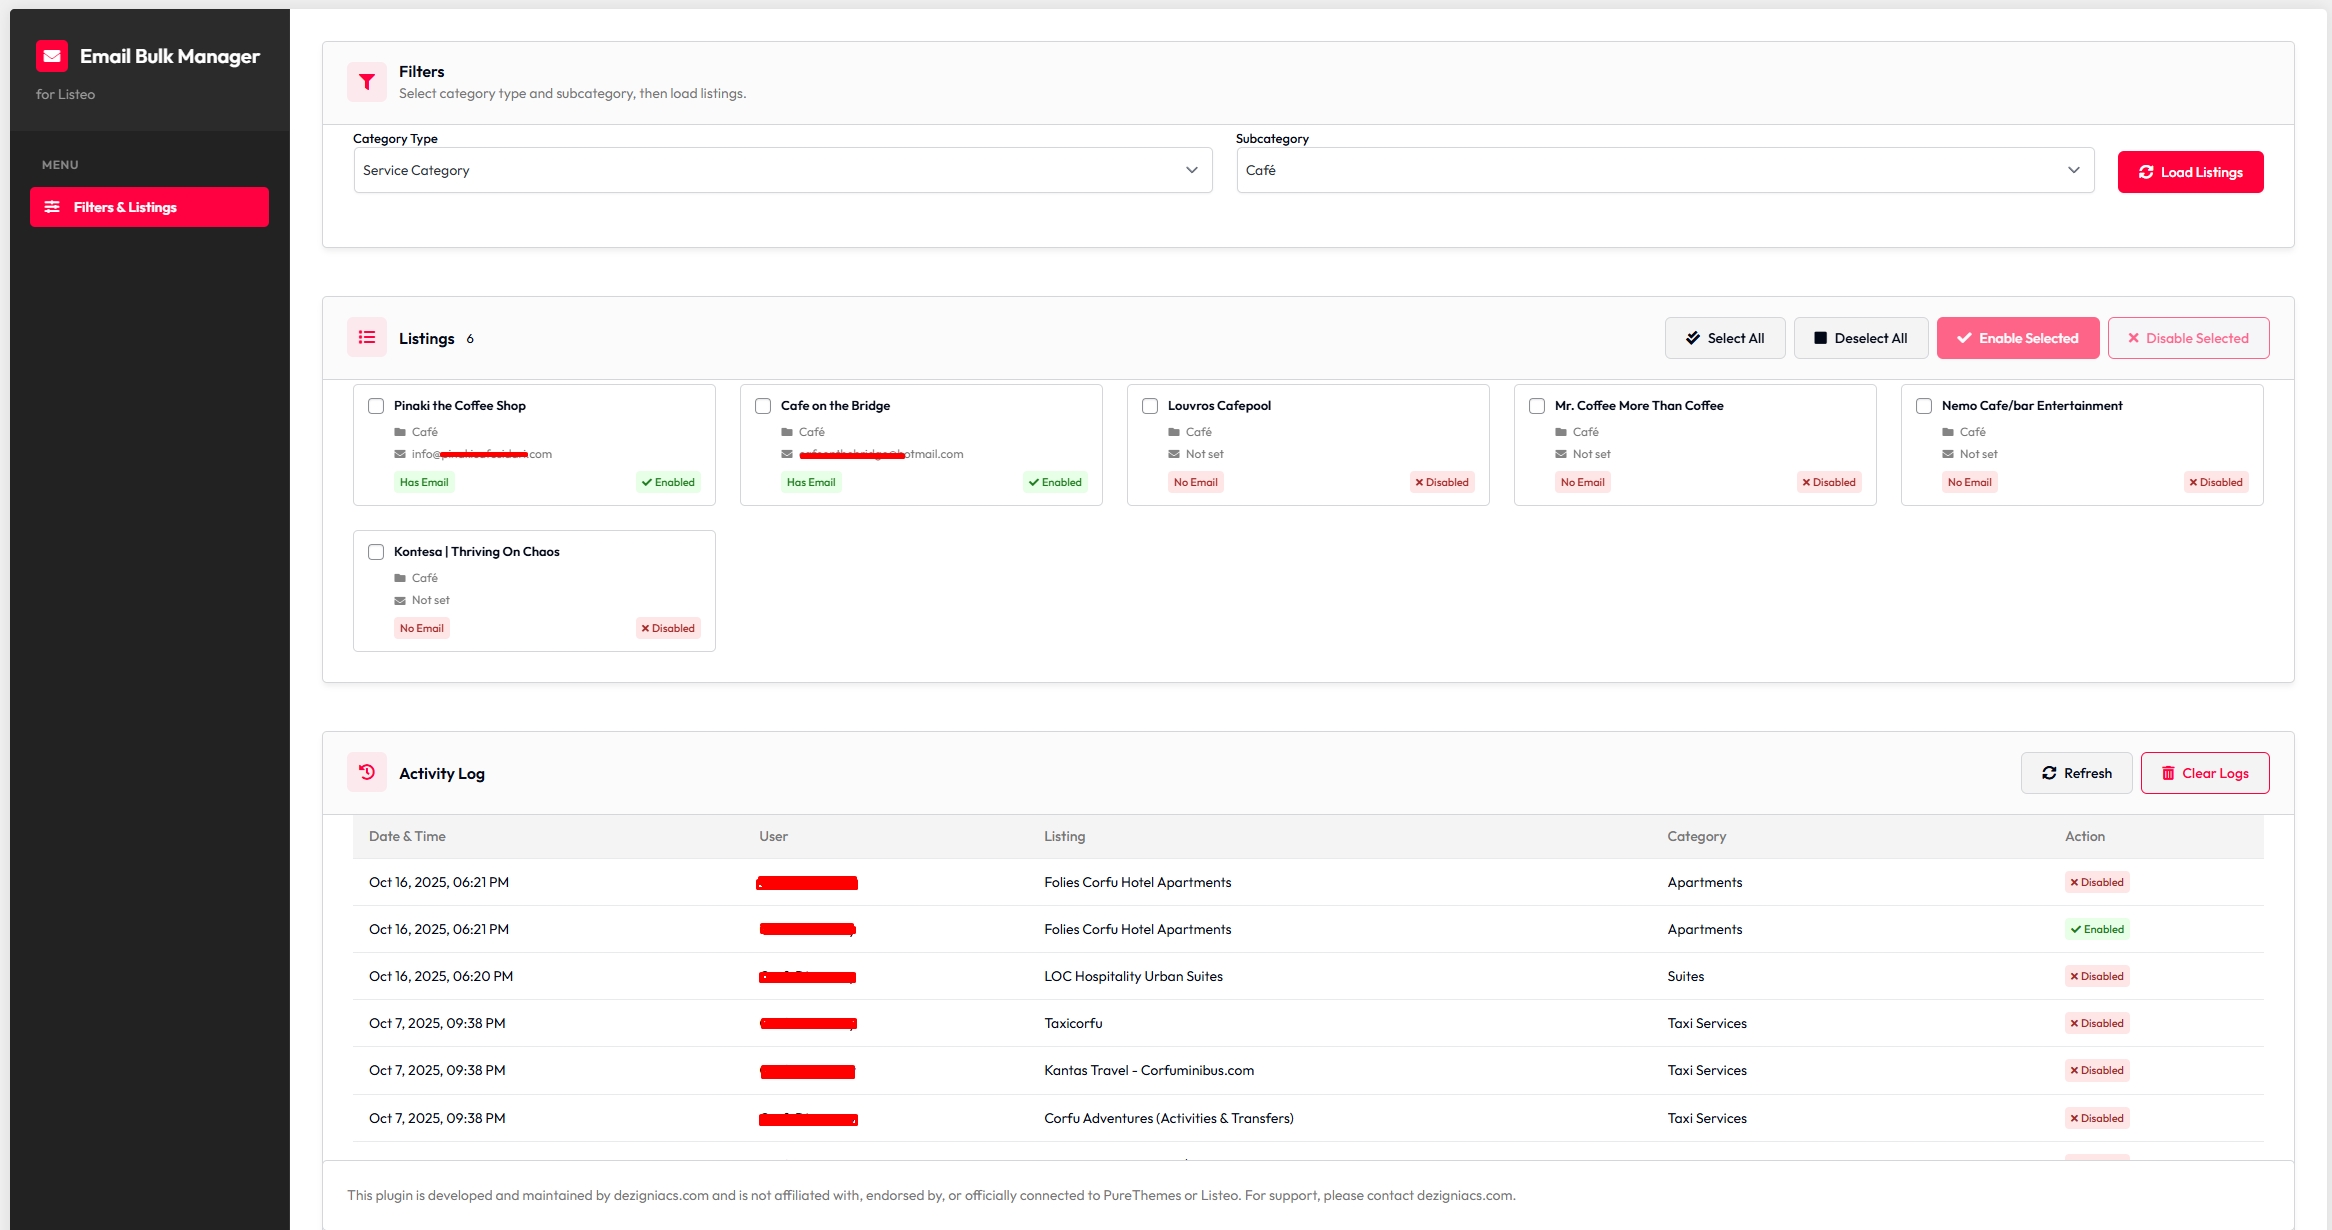Click the trash icon on Clear Logs button
Screen dimensions: 2332x1230
click(x=2167, y=772)
